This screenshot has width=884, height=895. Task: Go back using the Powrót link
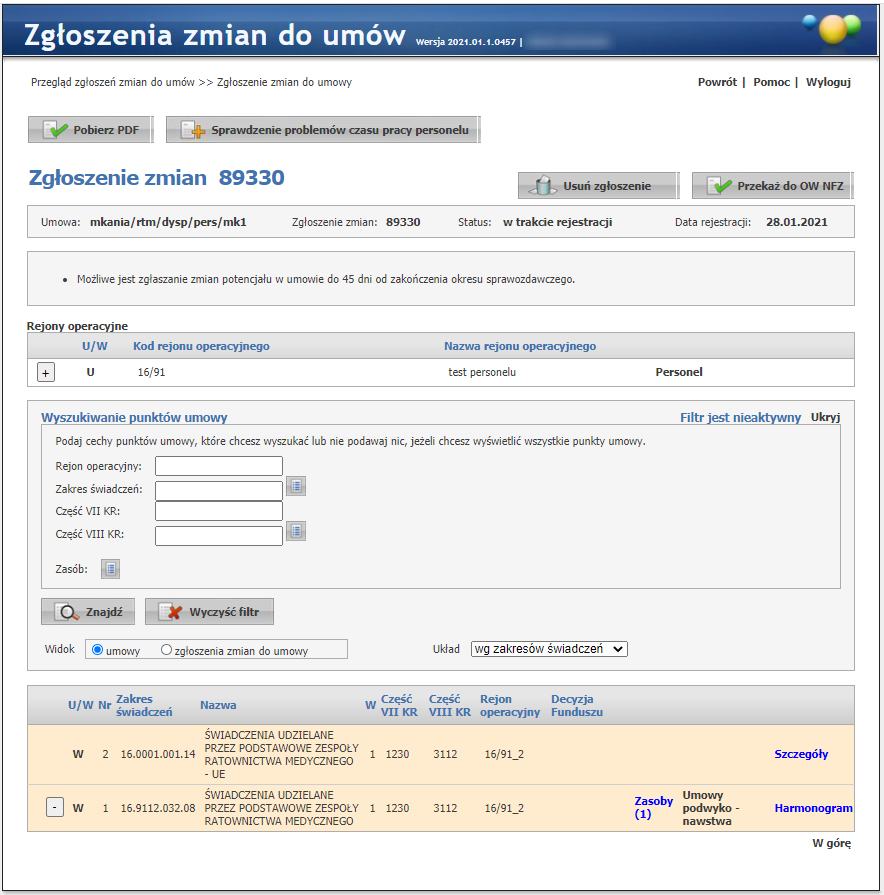(x=717, y=82)
